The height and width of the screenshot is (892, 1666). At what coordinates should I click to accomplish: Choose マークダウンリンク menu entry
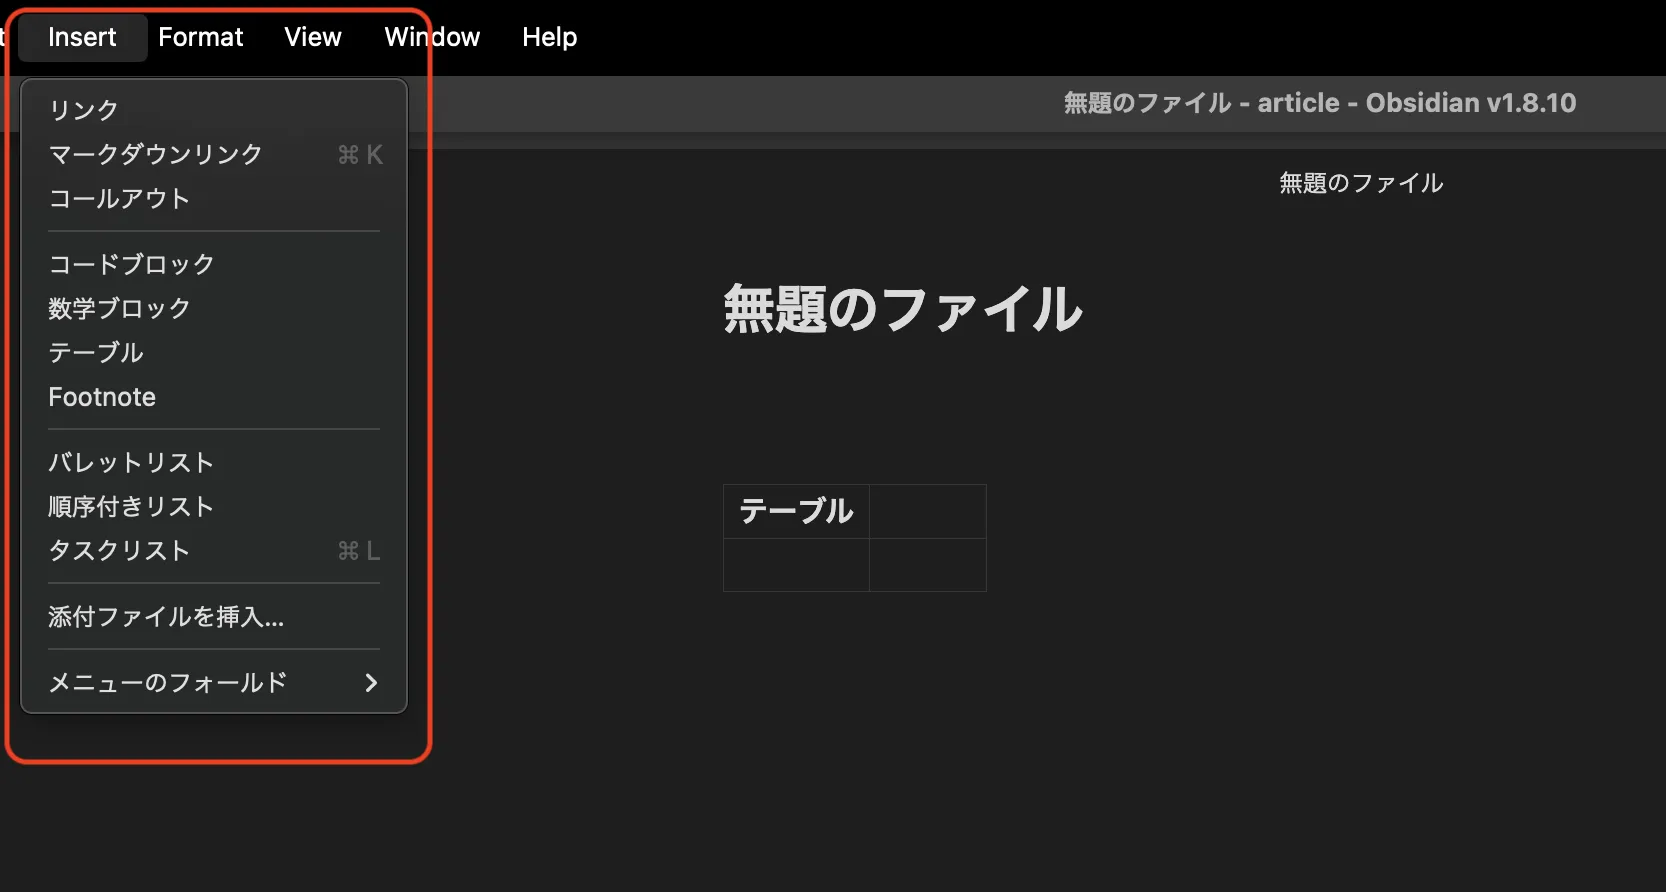[x=214, y=154]
